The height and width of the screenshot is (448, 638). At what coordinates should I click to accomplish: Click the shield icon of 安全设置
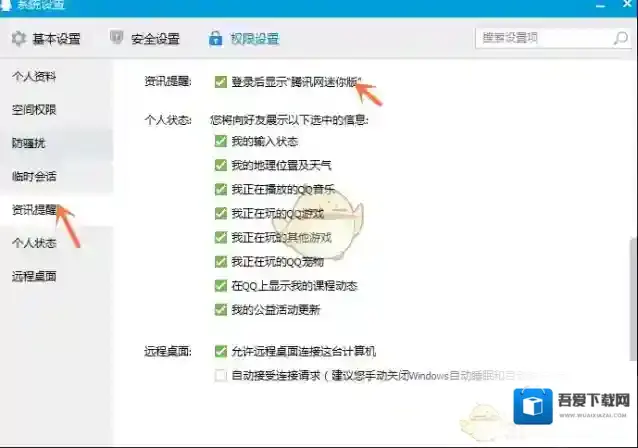116,37
